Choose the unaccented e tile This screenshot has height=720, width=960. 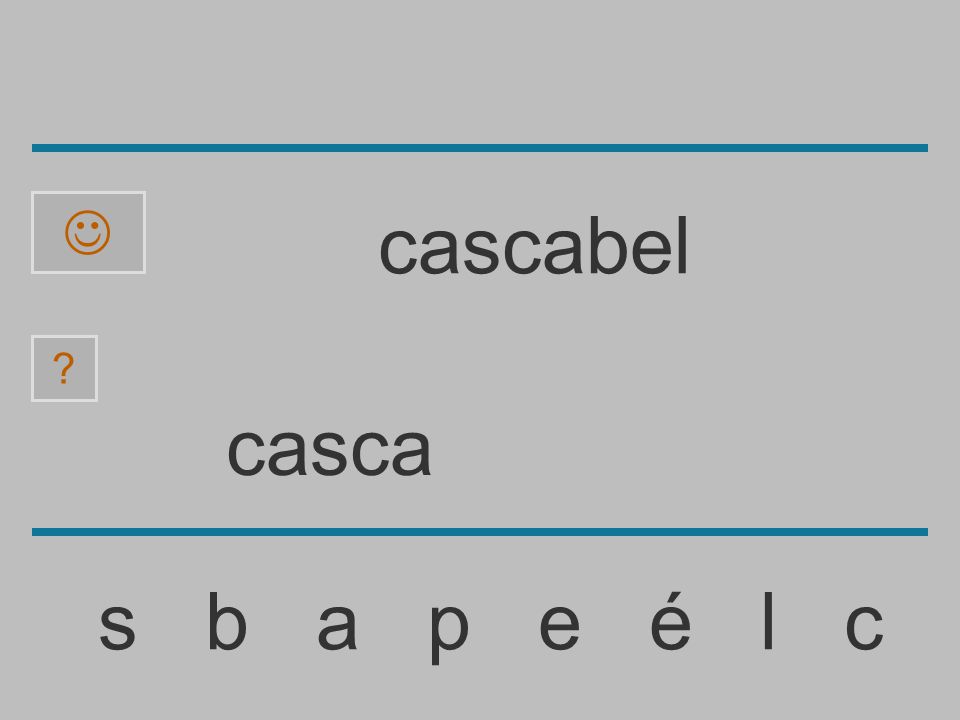(559, 626)
